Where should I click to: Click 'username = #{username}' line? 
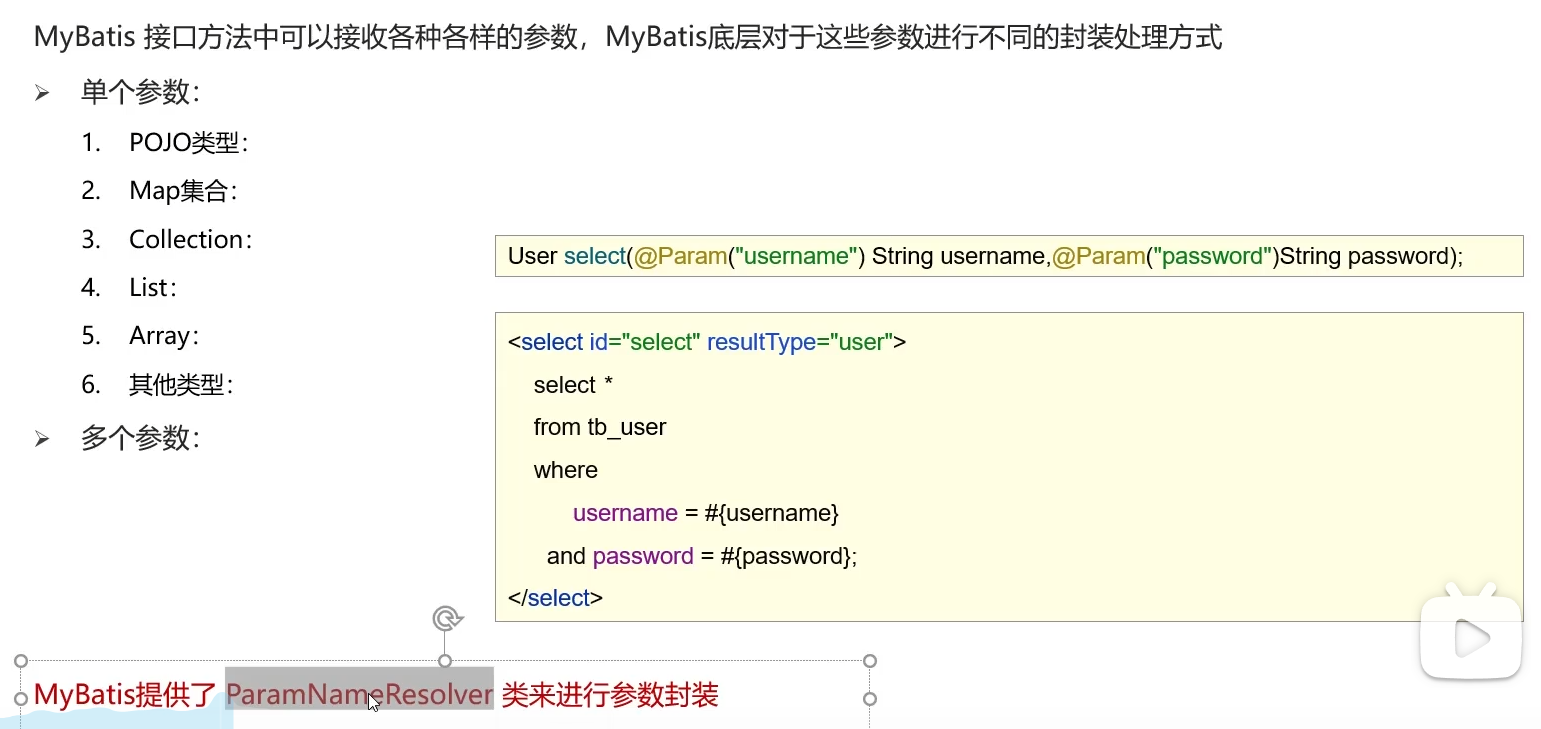pos(706,513)
